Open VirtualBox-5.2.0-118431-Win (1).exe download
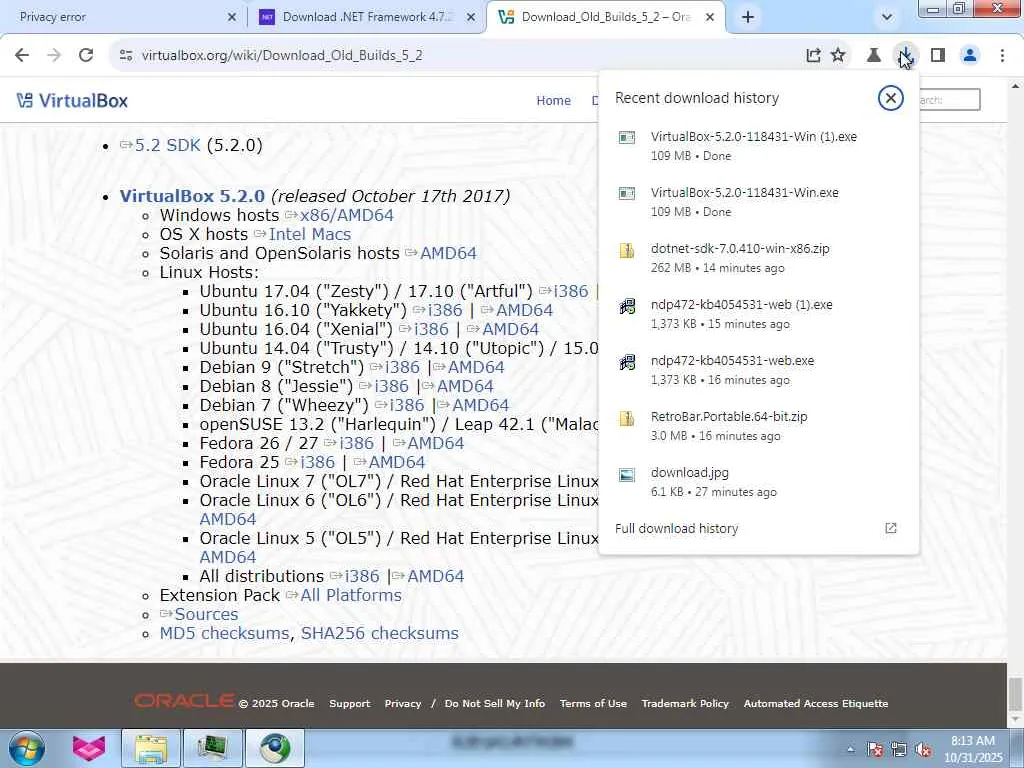Image resolution: width=1024 pixels, height=768 pixels. pos(758,146)
